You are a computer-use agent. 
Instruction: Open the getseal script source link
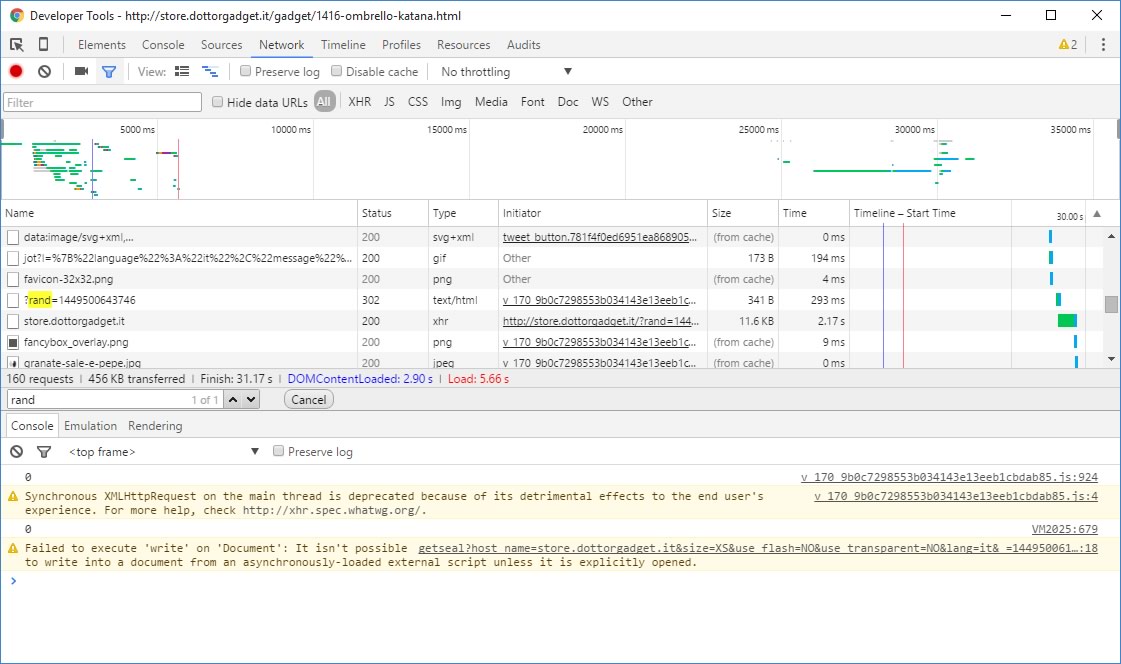tap(758, 548)
